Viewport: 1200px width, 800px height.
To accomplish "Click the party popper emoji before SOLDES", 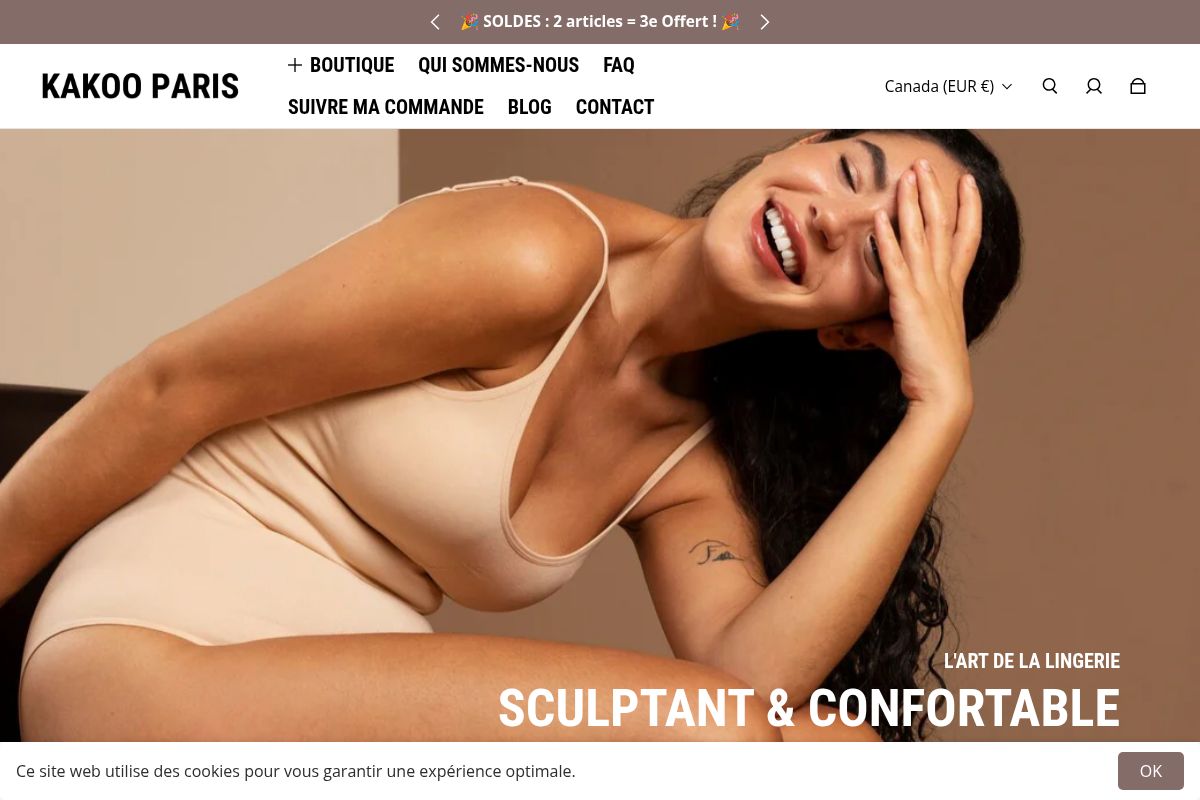I will 469,21.
